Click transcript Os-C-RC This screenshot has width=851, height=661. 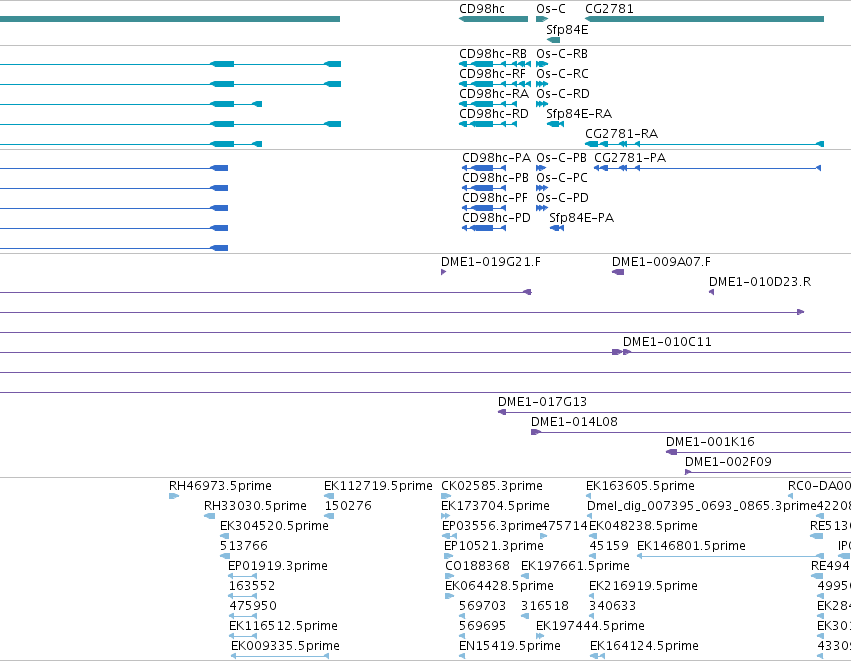(562, 74)
